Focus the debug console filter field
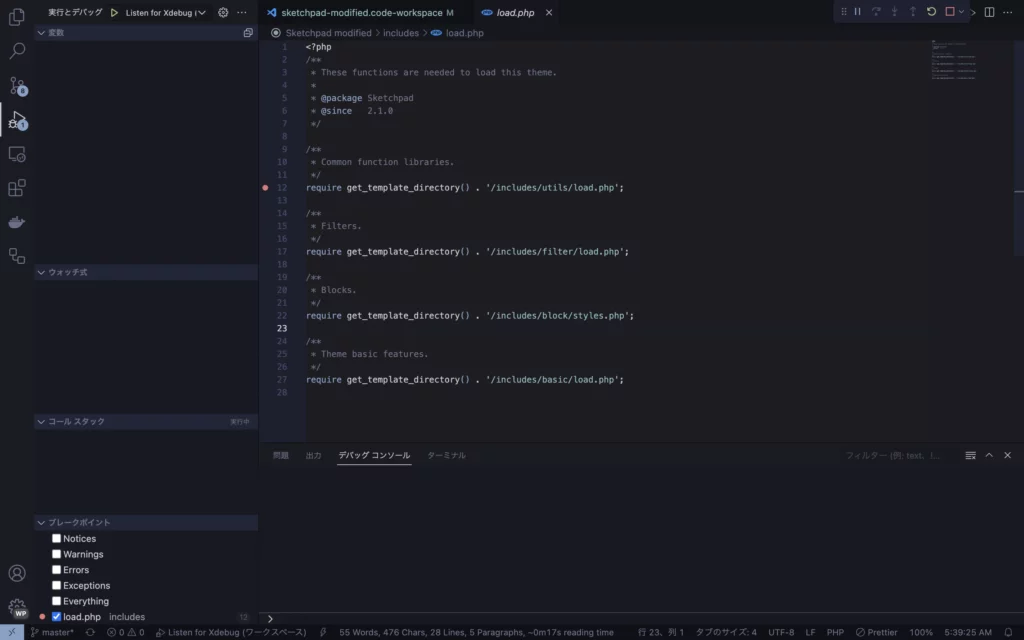This screenshot has width=1024, height=640. tap(899, 455)
